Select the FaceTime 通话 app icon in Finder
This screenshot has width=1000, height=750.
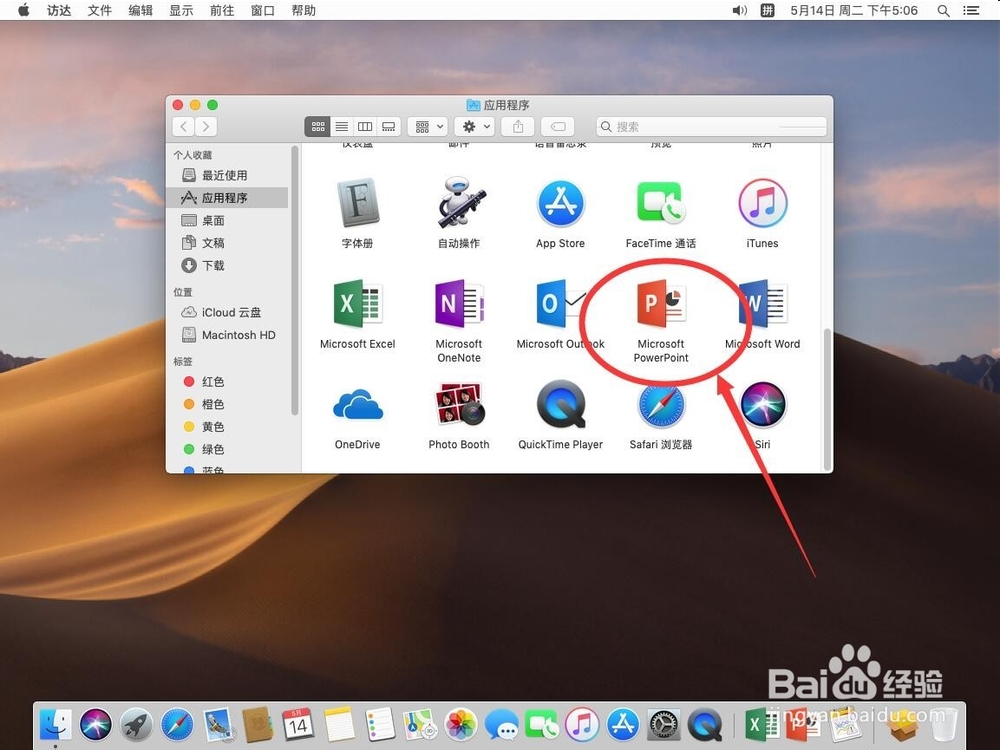[661, 203]
